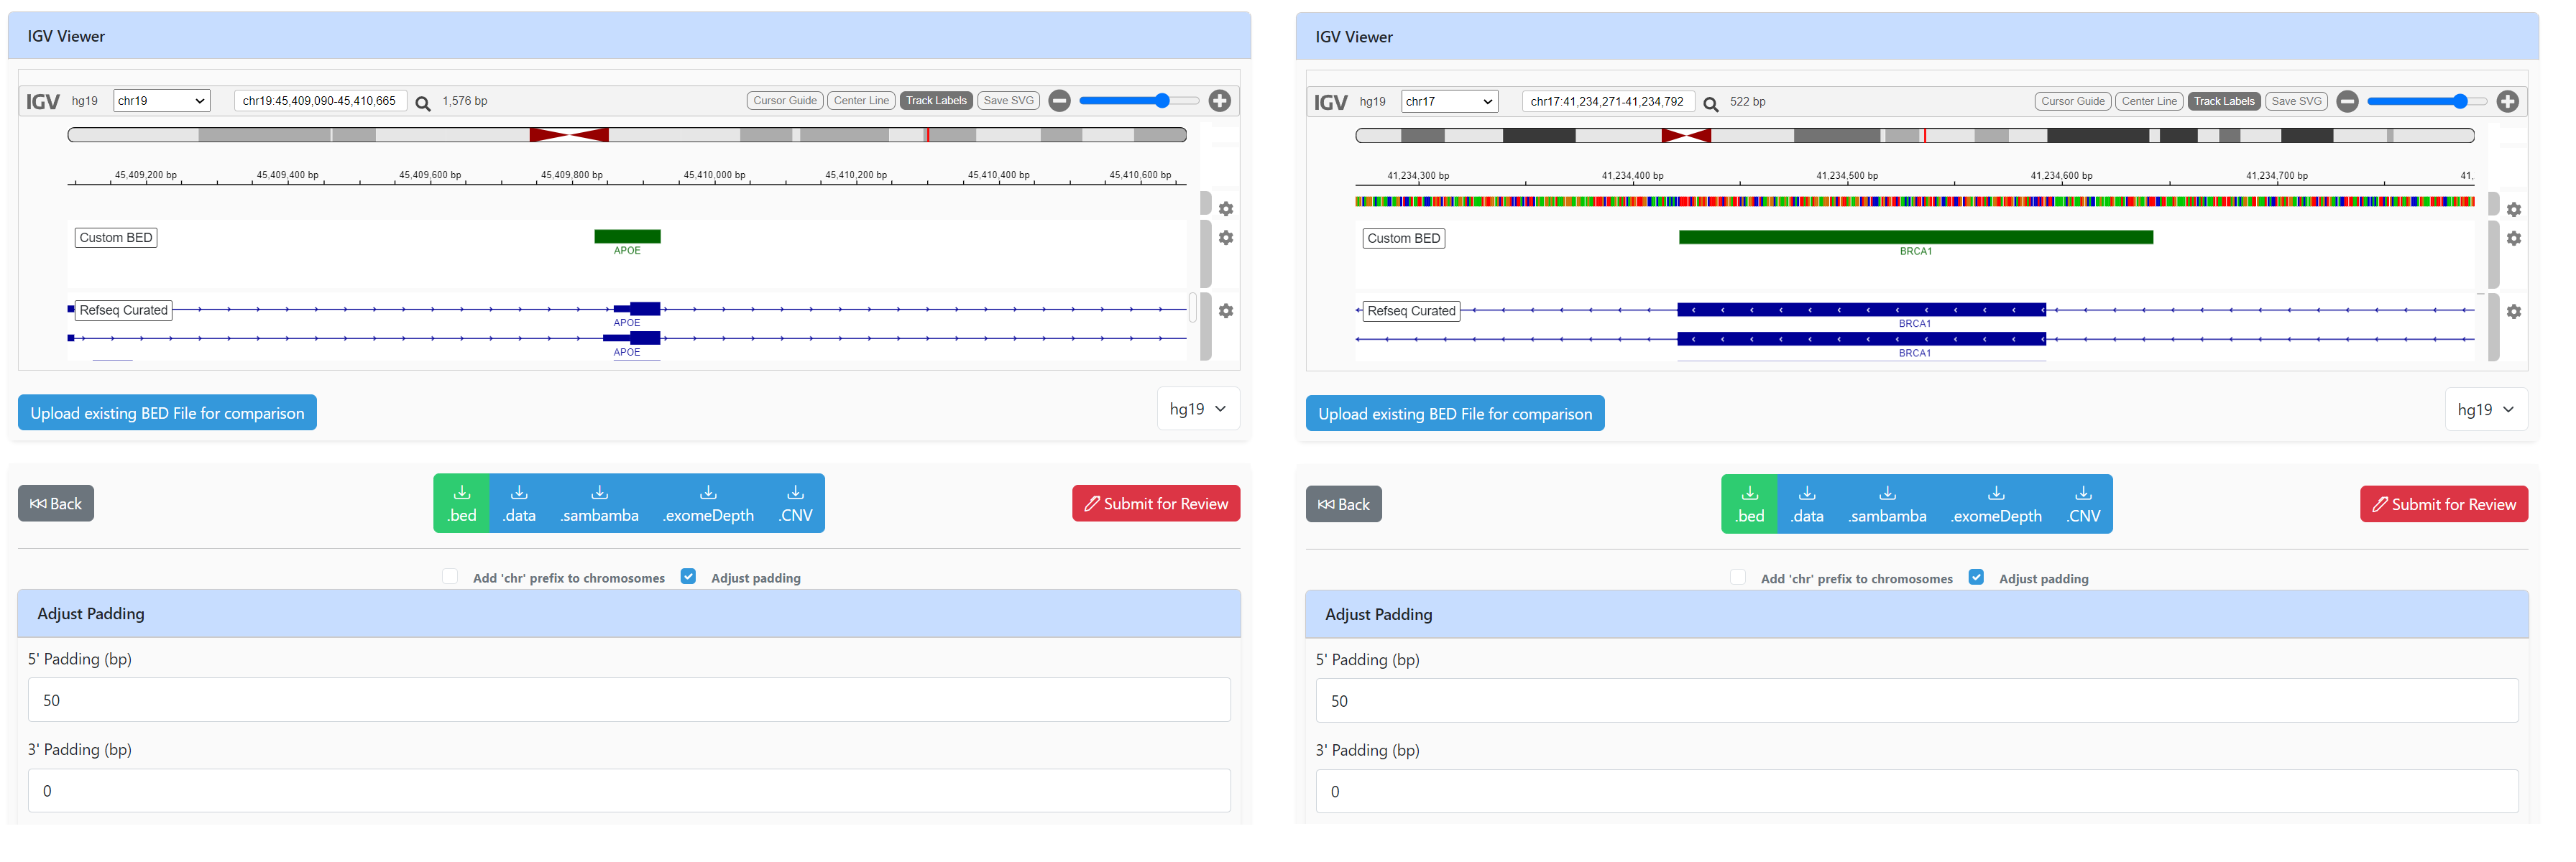2576x862 pixels.
Task: Toggle Track Labels in left viewer
Action: pyautogui.click(x=936, y=101)
